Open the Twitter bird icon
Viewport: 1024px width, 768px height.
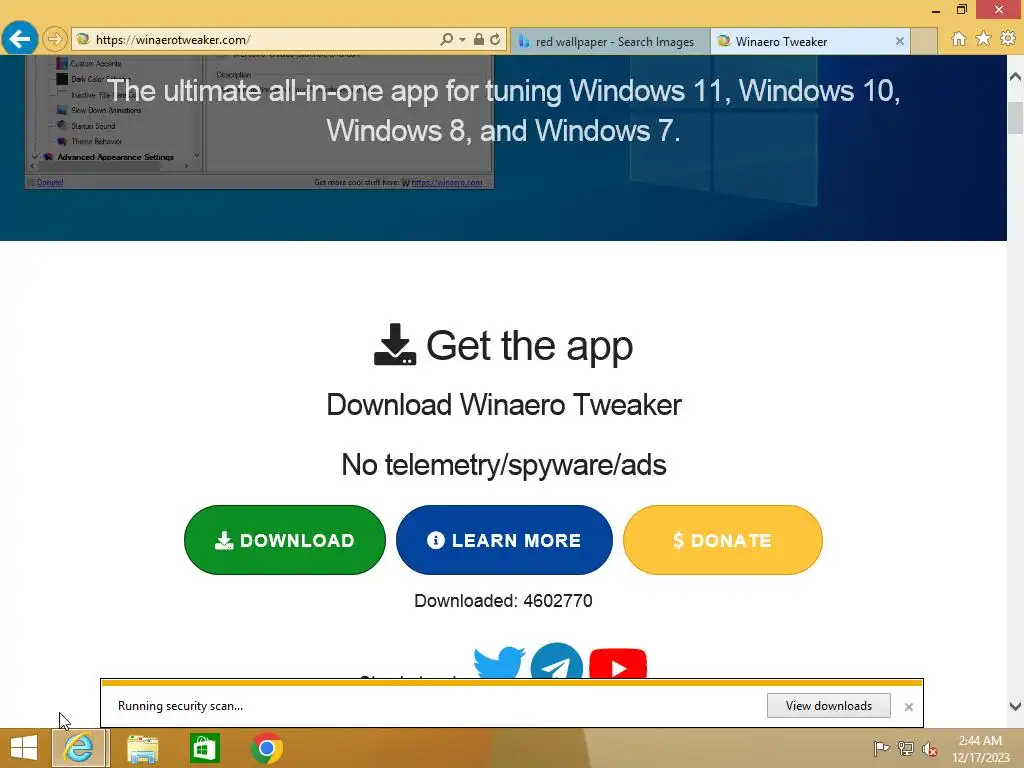[x=500, y=663]
